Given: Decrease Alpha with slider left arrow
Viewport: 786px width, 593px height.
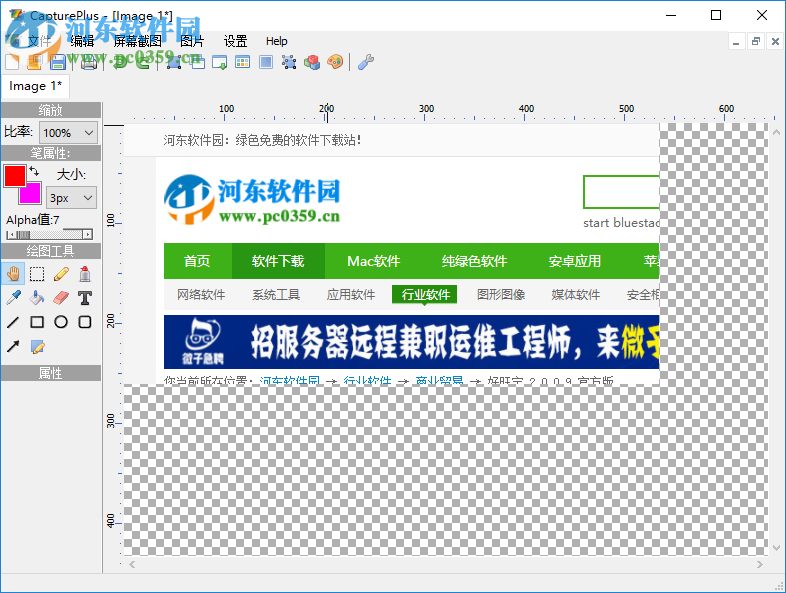Looking at the screenshot, I should point(11,235).
